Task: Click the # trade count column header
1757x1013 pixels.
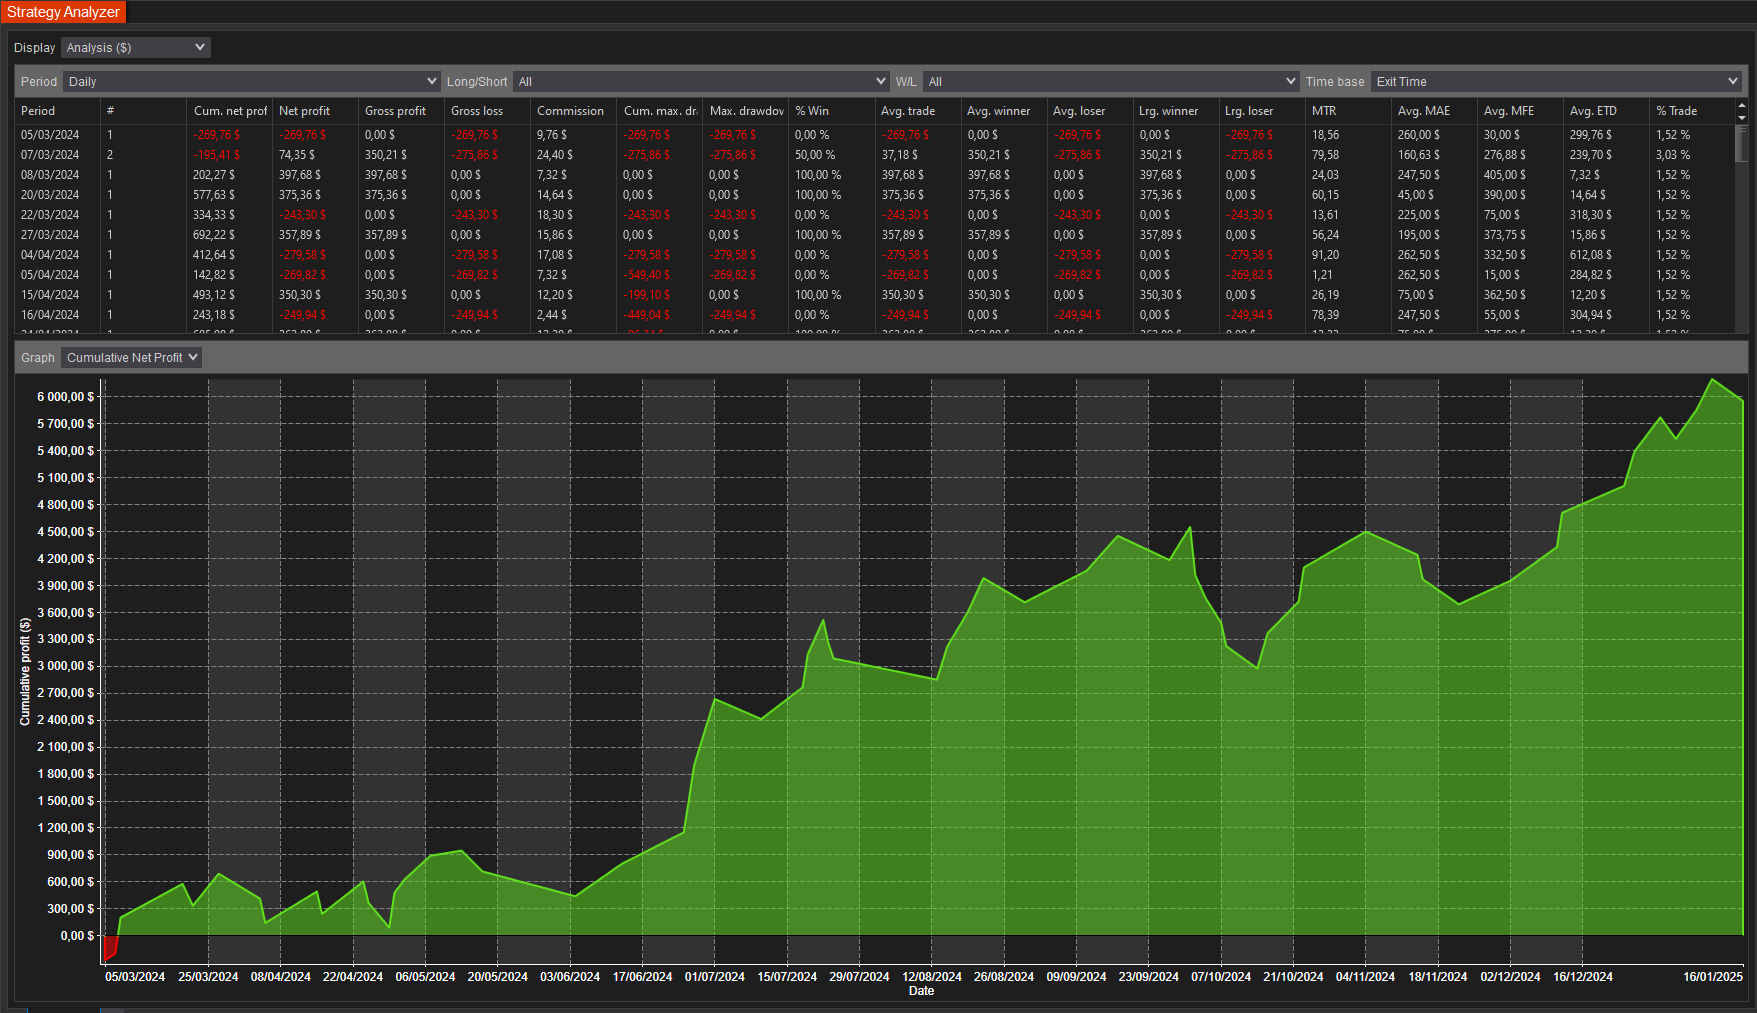Action: click(x=144, y=111)
